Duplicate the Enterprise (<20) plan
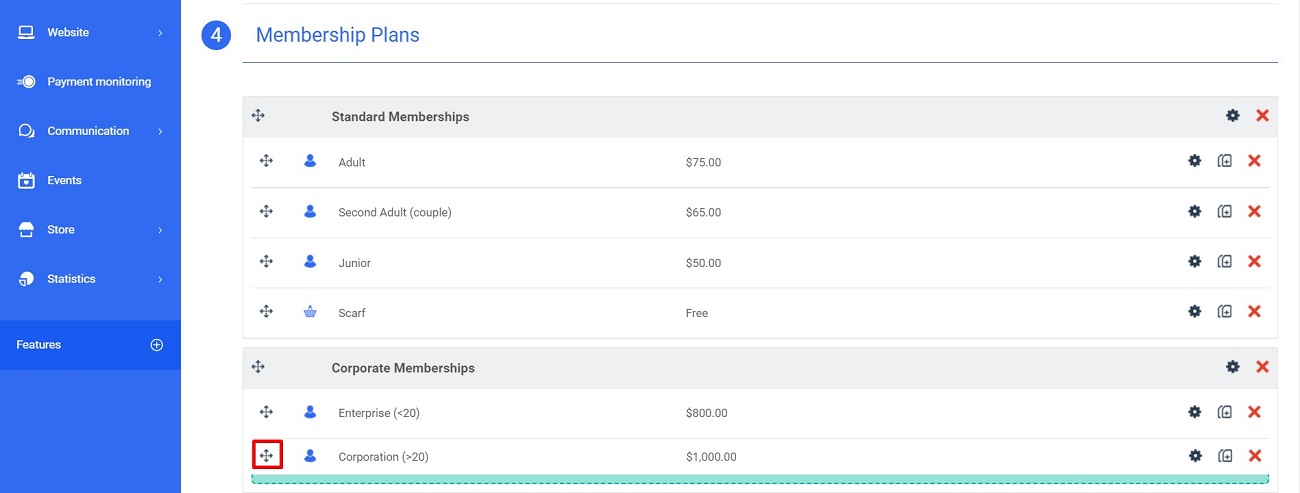1300x493 pixels. (1225, 412)
